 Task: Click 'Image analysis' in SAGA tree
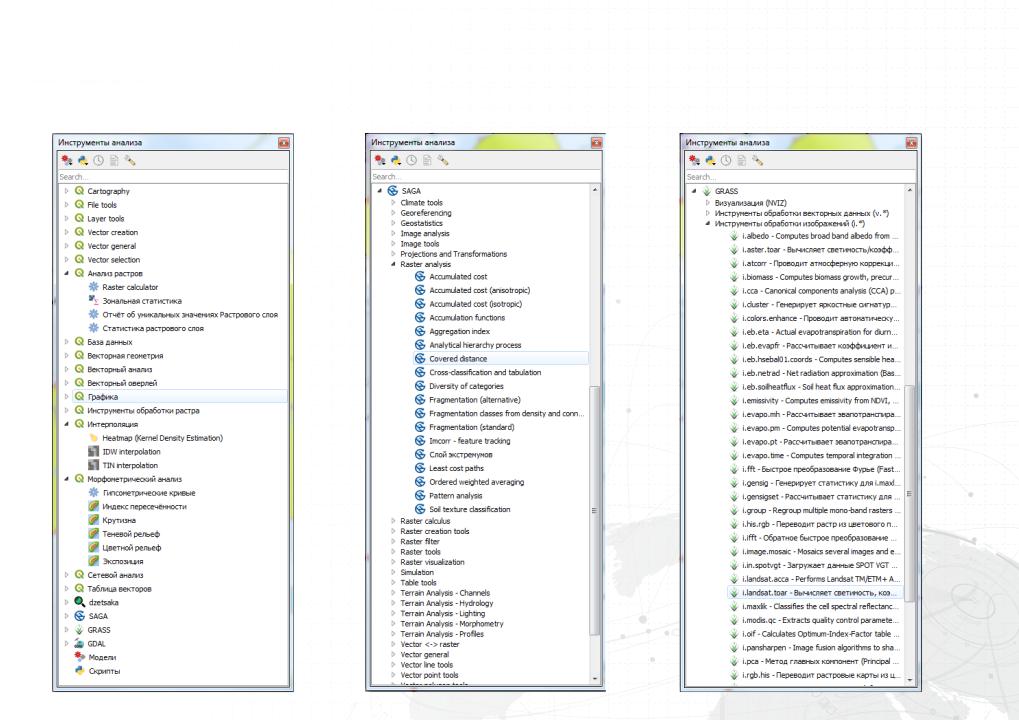424,233
